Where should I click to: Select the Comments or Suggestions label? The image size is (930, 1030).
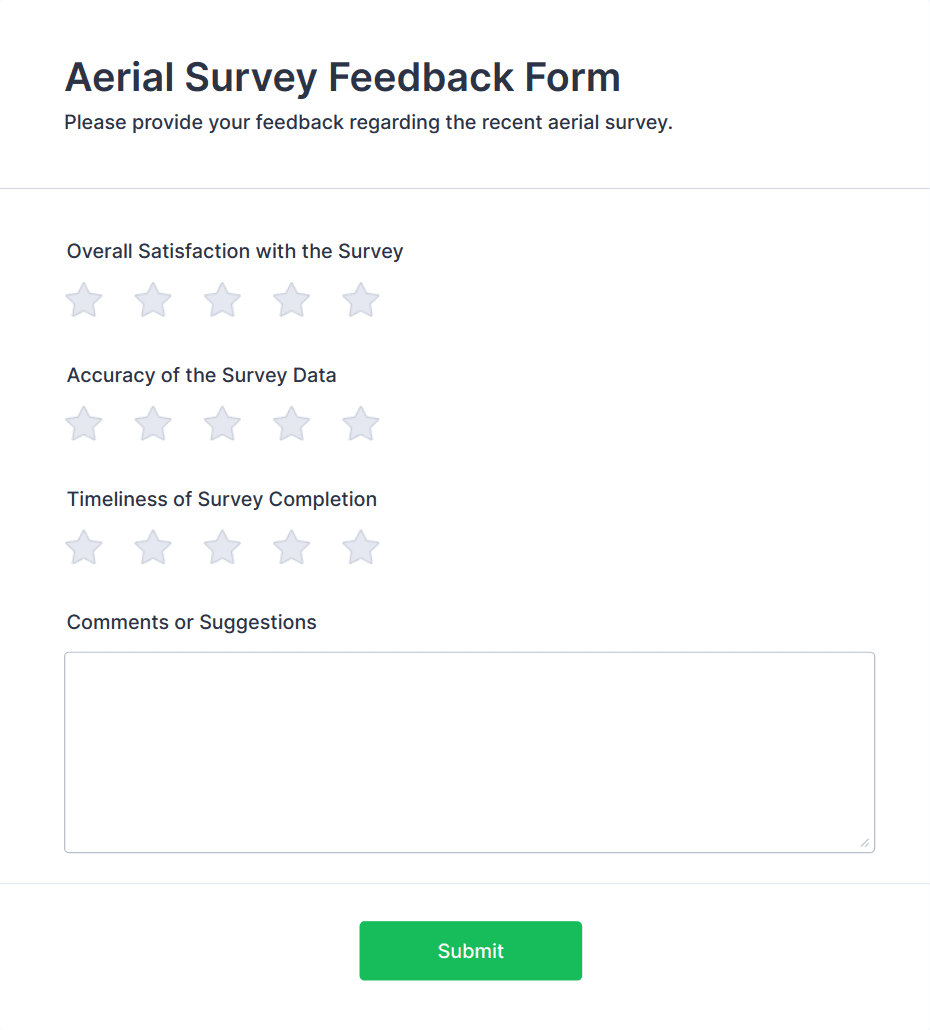pyautogui.click(x=191, y=622)
